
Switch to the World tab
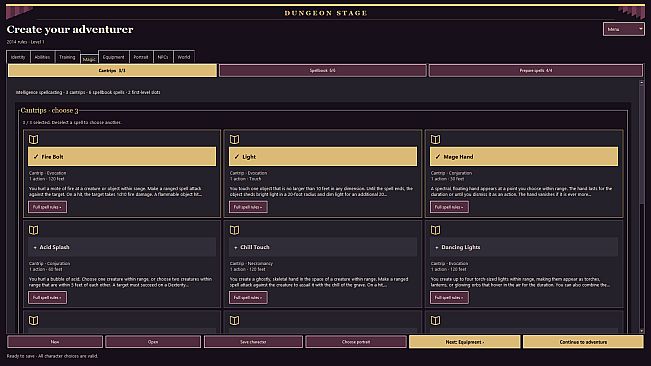(184, 57)
